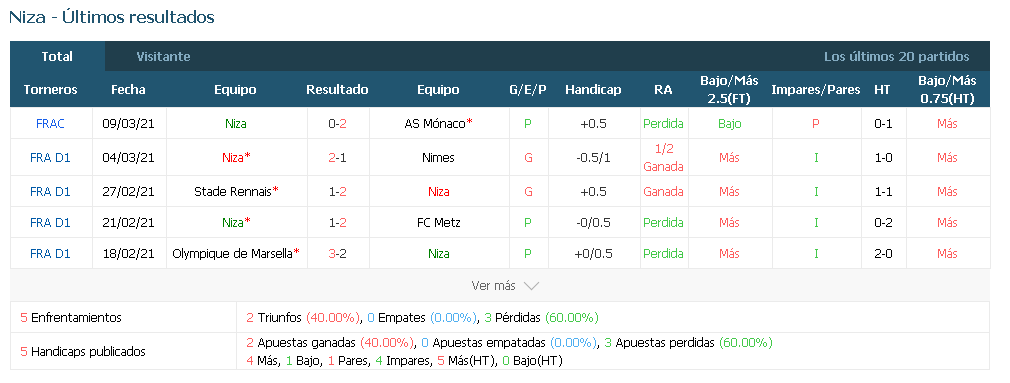Open FRA D1 link for 21/02/21 match
1010x383 pixels.
tap(50, 223)
